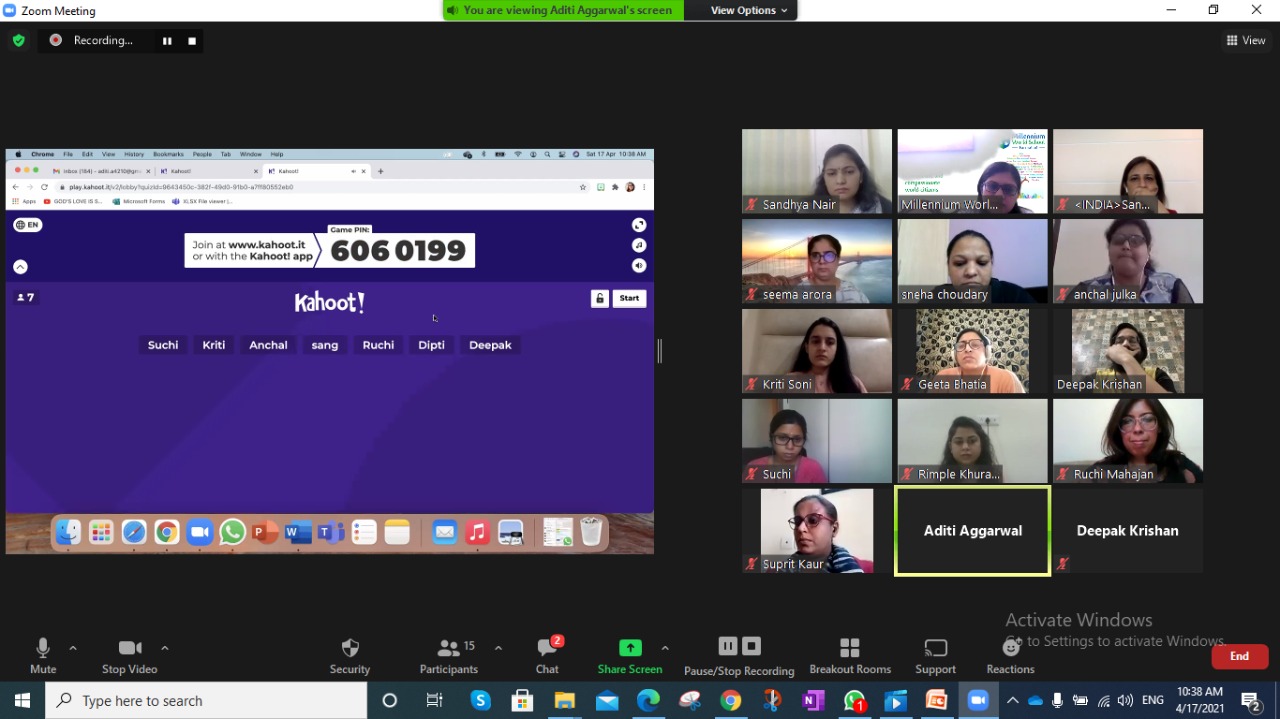Image resolution: width=1280 pixels, height=719 pixels.
Task: Toggle the Kahoot sound volume icon
Action: (639, 265)
